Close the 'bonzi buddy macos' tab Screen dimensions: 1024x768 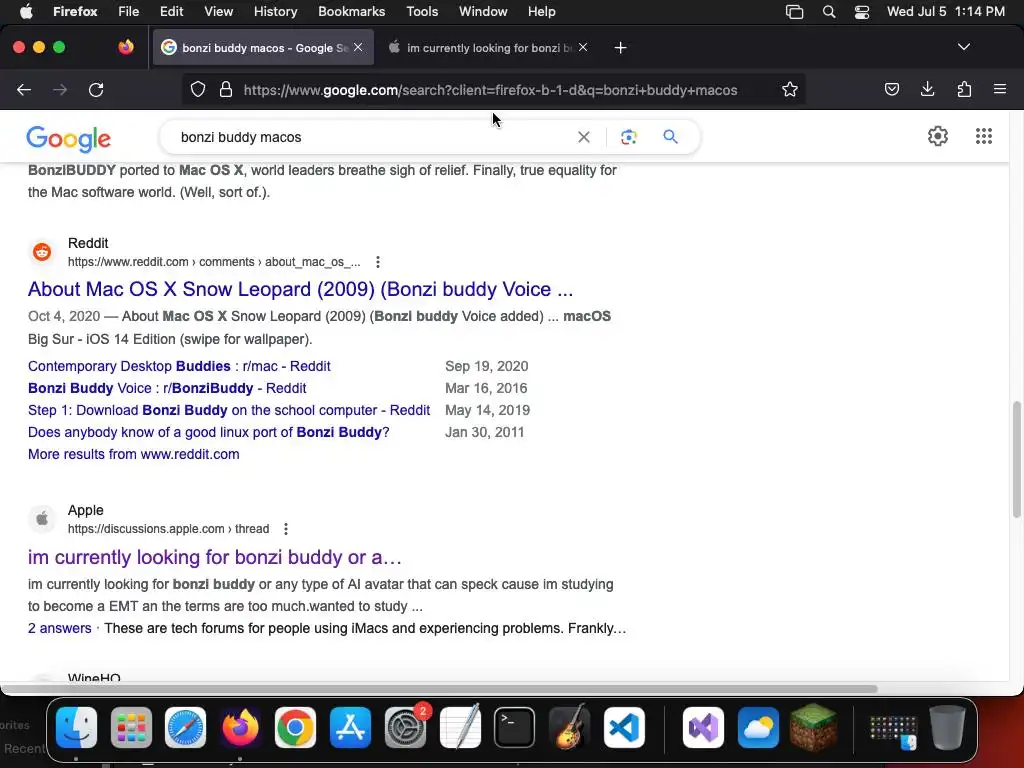click(358, 47)
